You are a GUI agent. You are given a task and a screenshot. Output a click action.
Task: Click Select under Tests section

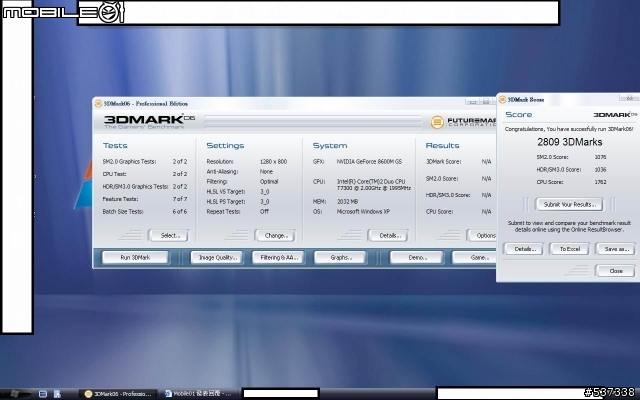pyautogui.click(x=169, y=236)
